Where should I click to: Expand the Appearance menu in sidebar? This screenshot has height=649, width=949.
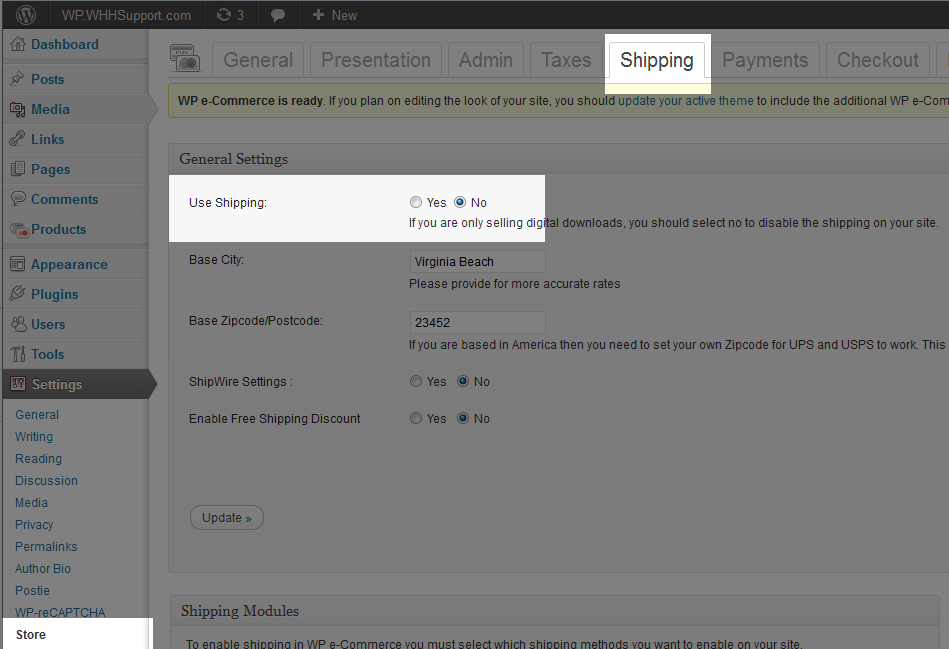pyautogui.click(x=68, y=264)
